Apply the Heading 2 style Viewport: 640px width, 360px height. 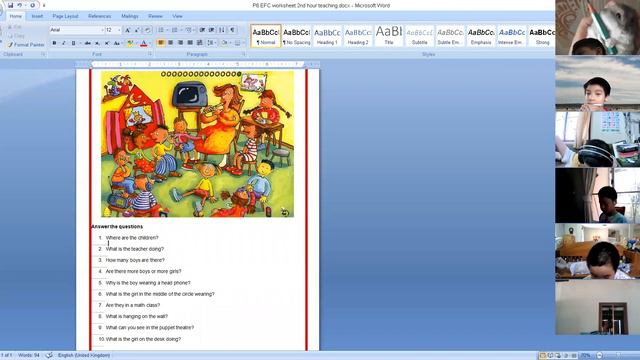click(358, 36)
